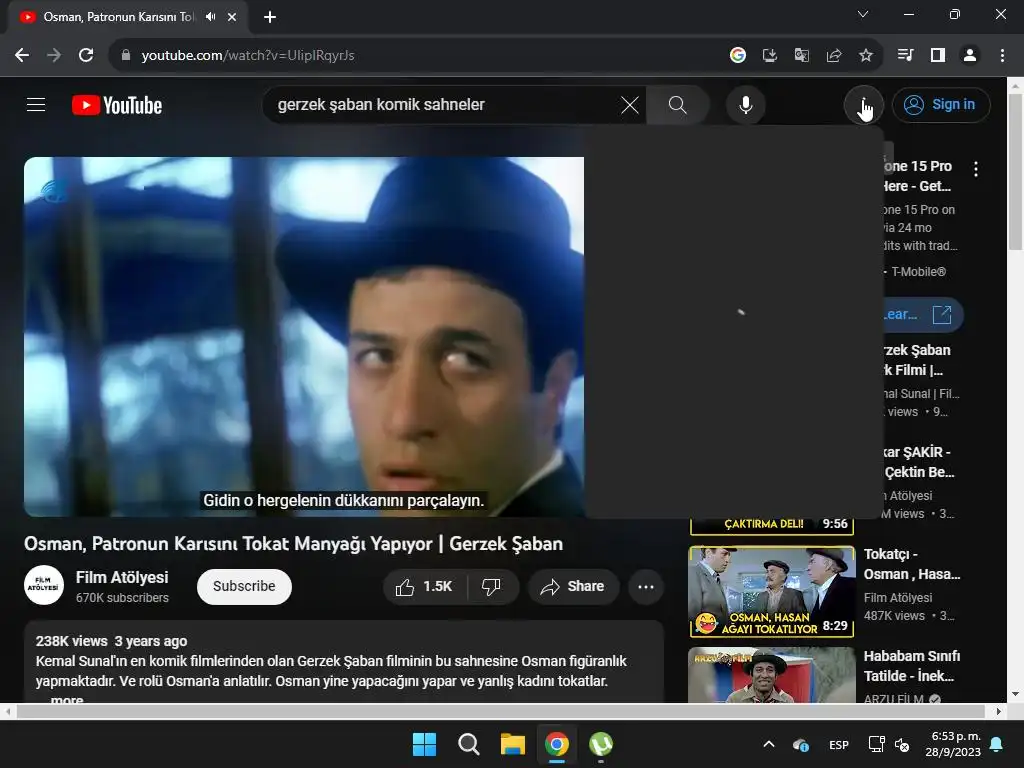The image size is (1024, 768).
Task: Open the Chrome profile icon
Action: (x=970, y=56)
